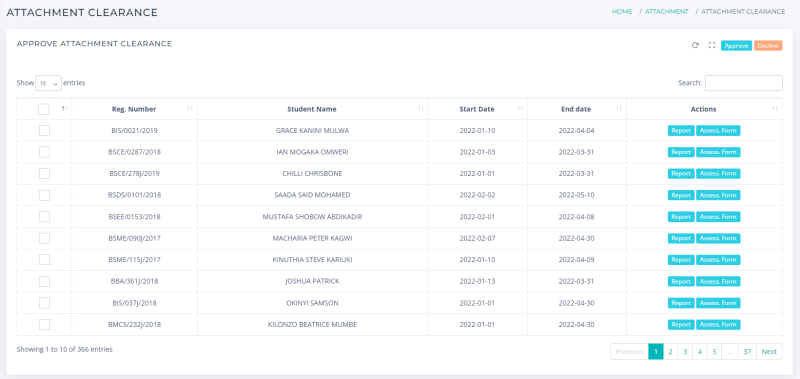
Task: Go to pagination page 5
Action: (715, 351)
